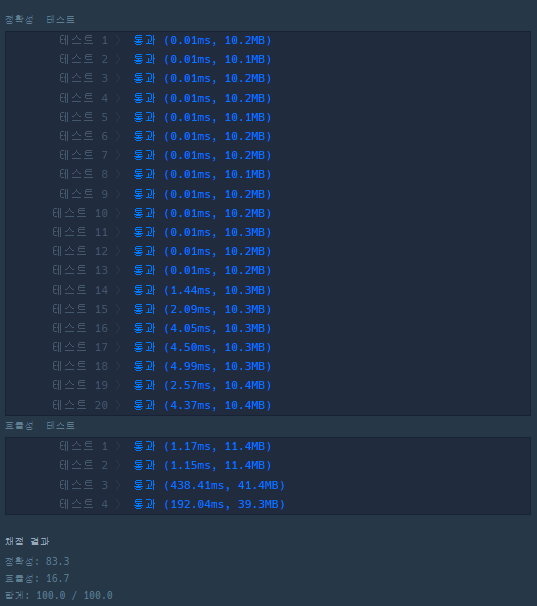537x606 pixels.
Task: Select efficiency 테스트 2 result (1.15ms, 11.4MB)
Action: (217, 465)
